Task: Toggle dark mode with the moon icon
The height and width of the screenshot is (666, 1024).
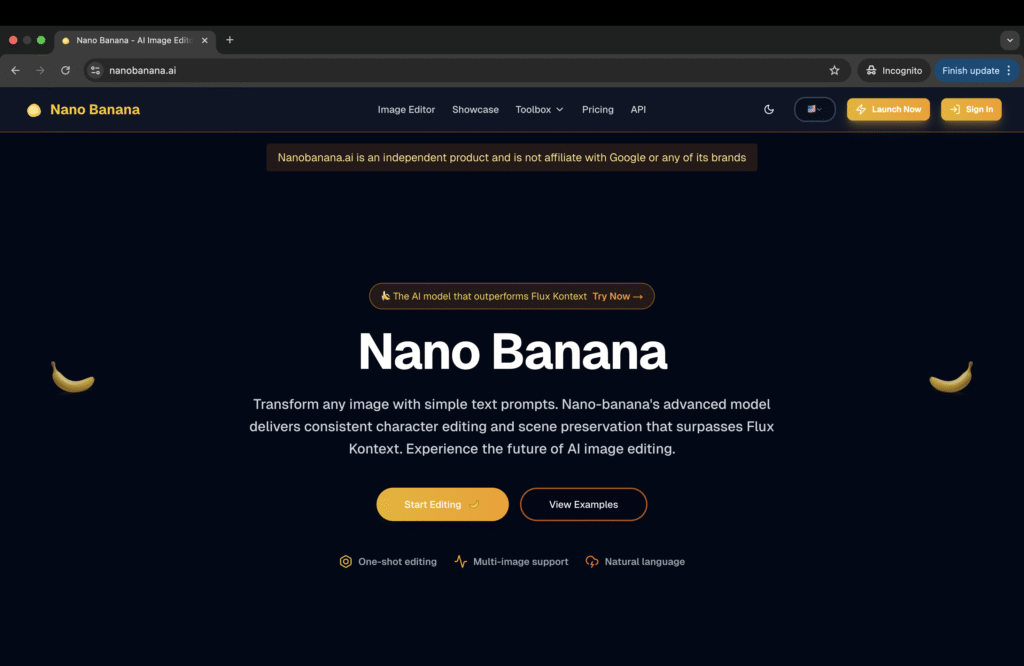Action: (769, 110)
